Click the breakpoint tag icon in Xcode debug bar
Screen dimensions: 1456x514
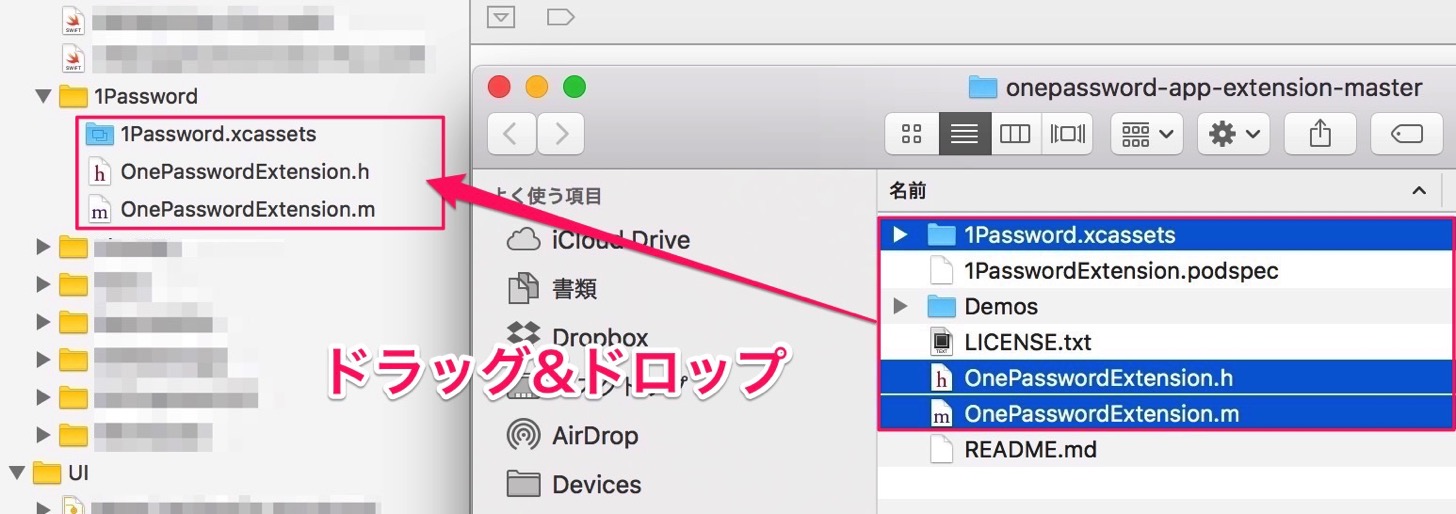pos(561,17)
